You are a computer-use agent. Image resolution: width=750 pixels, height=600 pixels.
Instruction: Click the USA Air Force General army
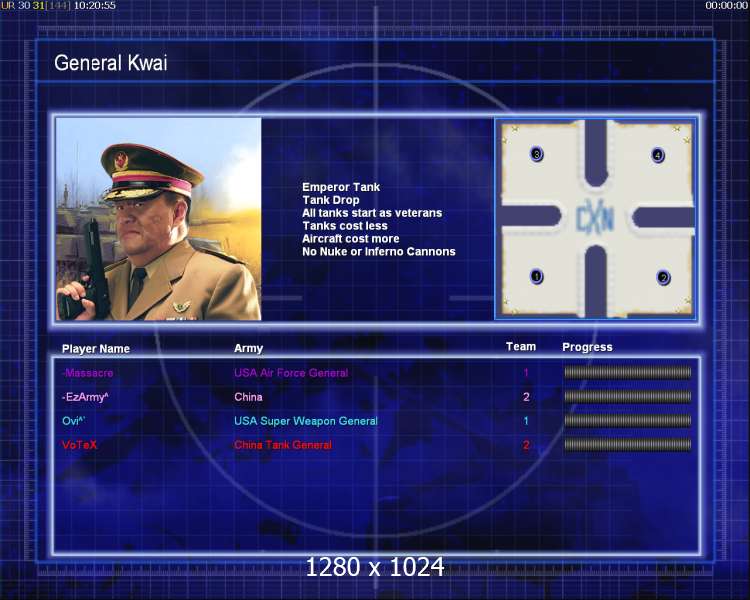coord(291,373)
